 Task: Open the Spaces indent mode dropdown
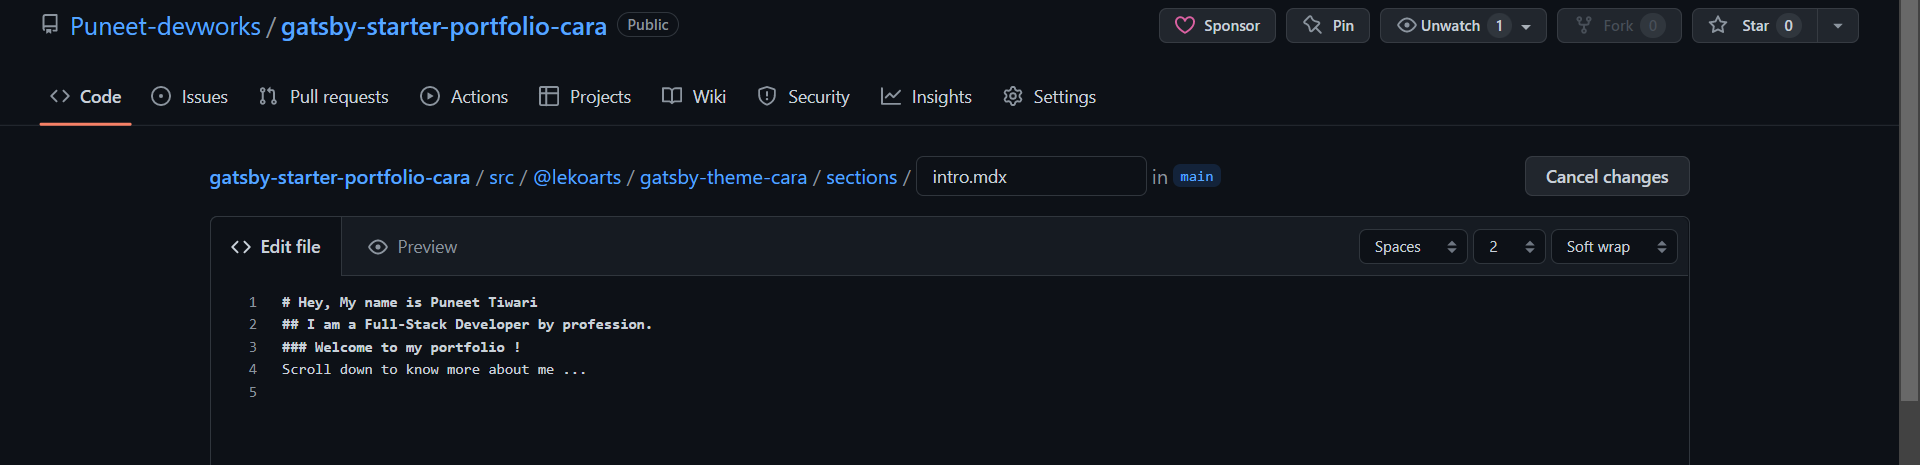tap(1413, 247)
